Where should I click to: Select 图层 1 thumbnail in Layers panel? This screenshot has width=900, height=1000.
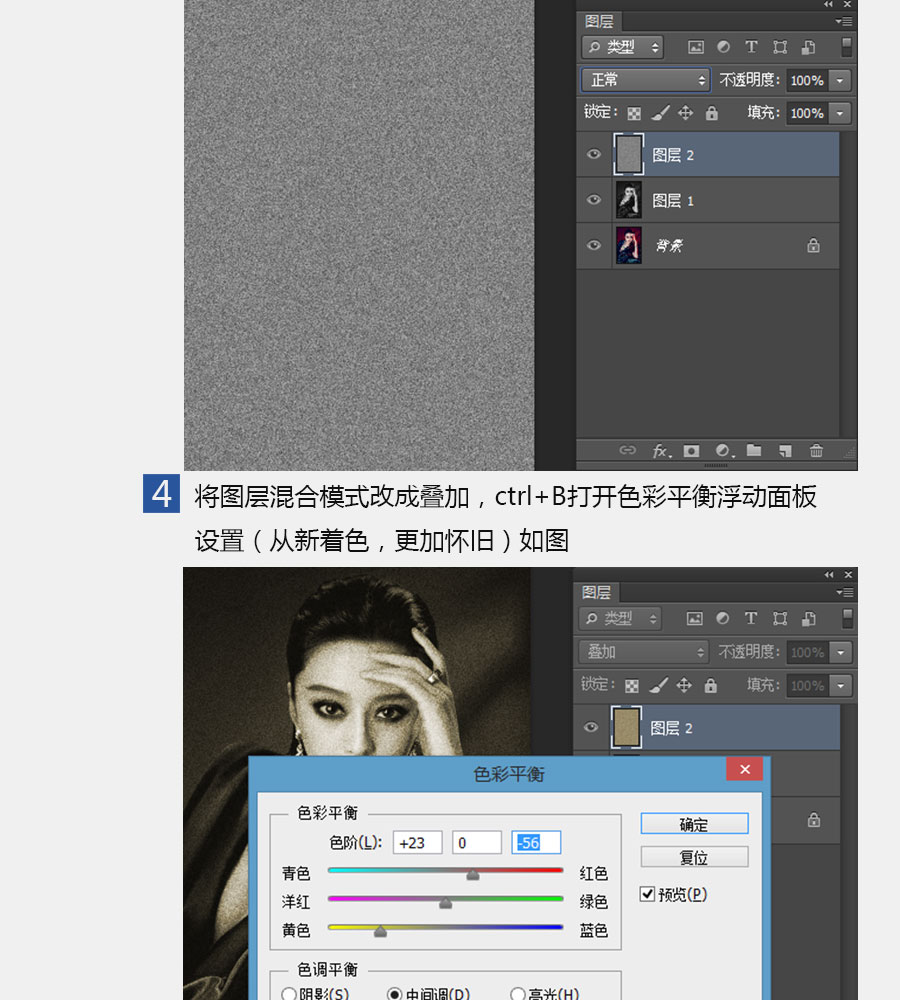629,200
